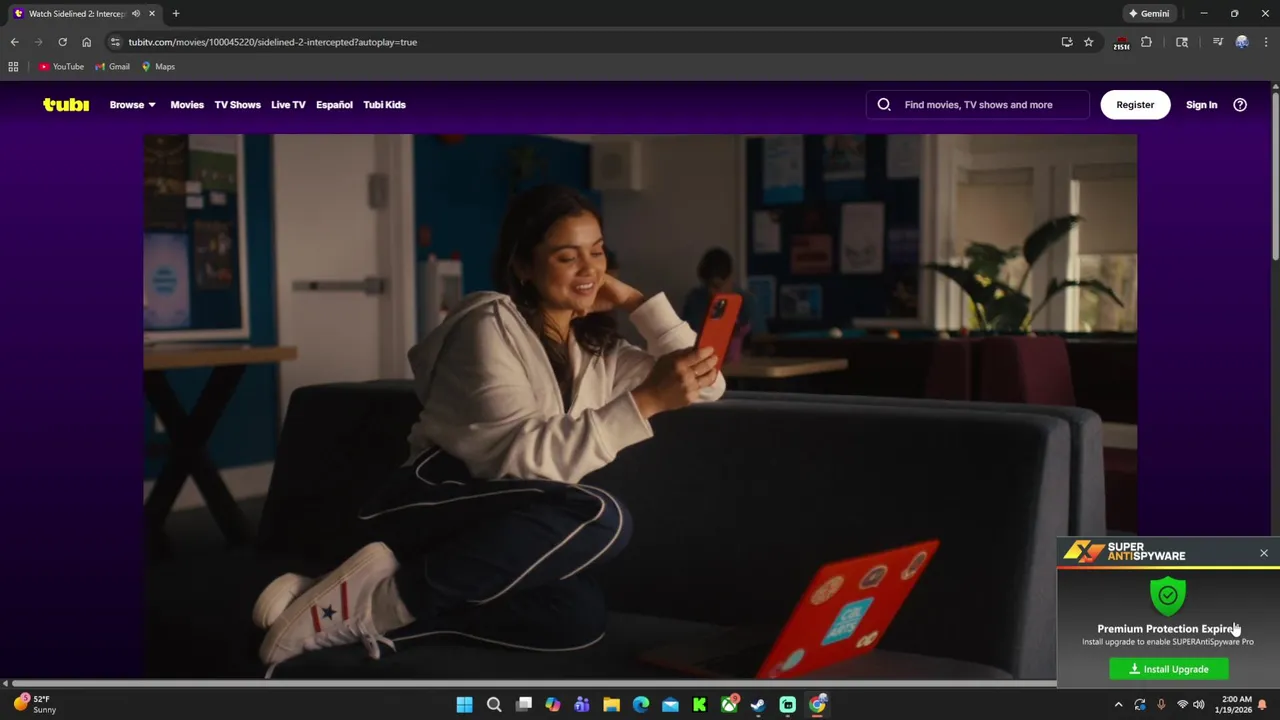Open the Wi-Fi network tray icon
This screenshot has width=1280, height=720.
[x=1182, y=705]
